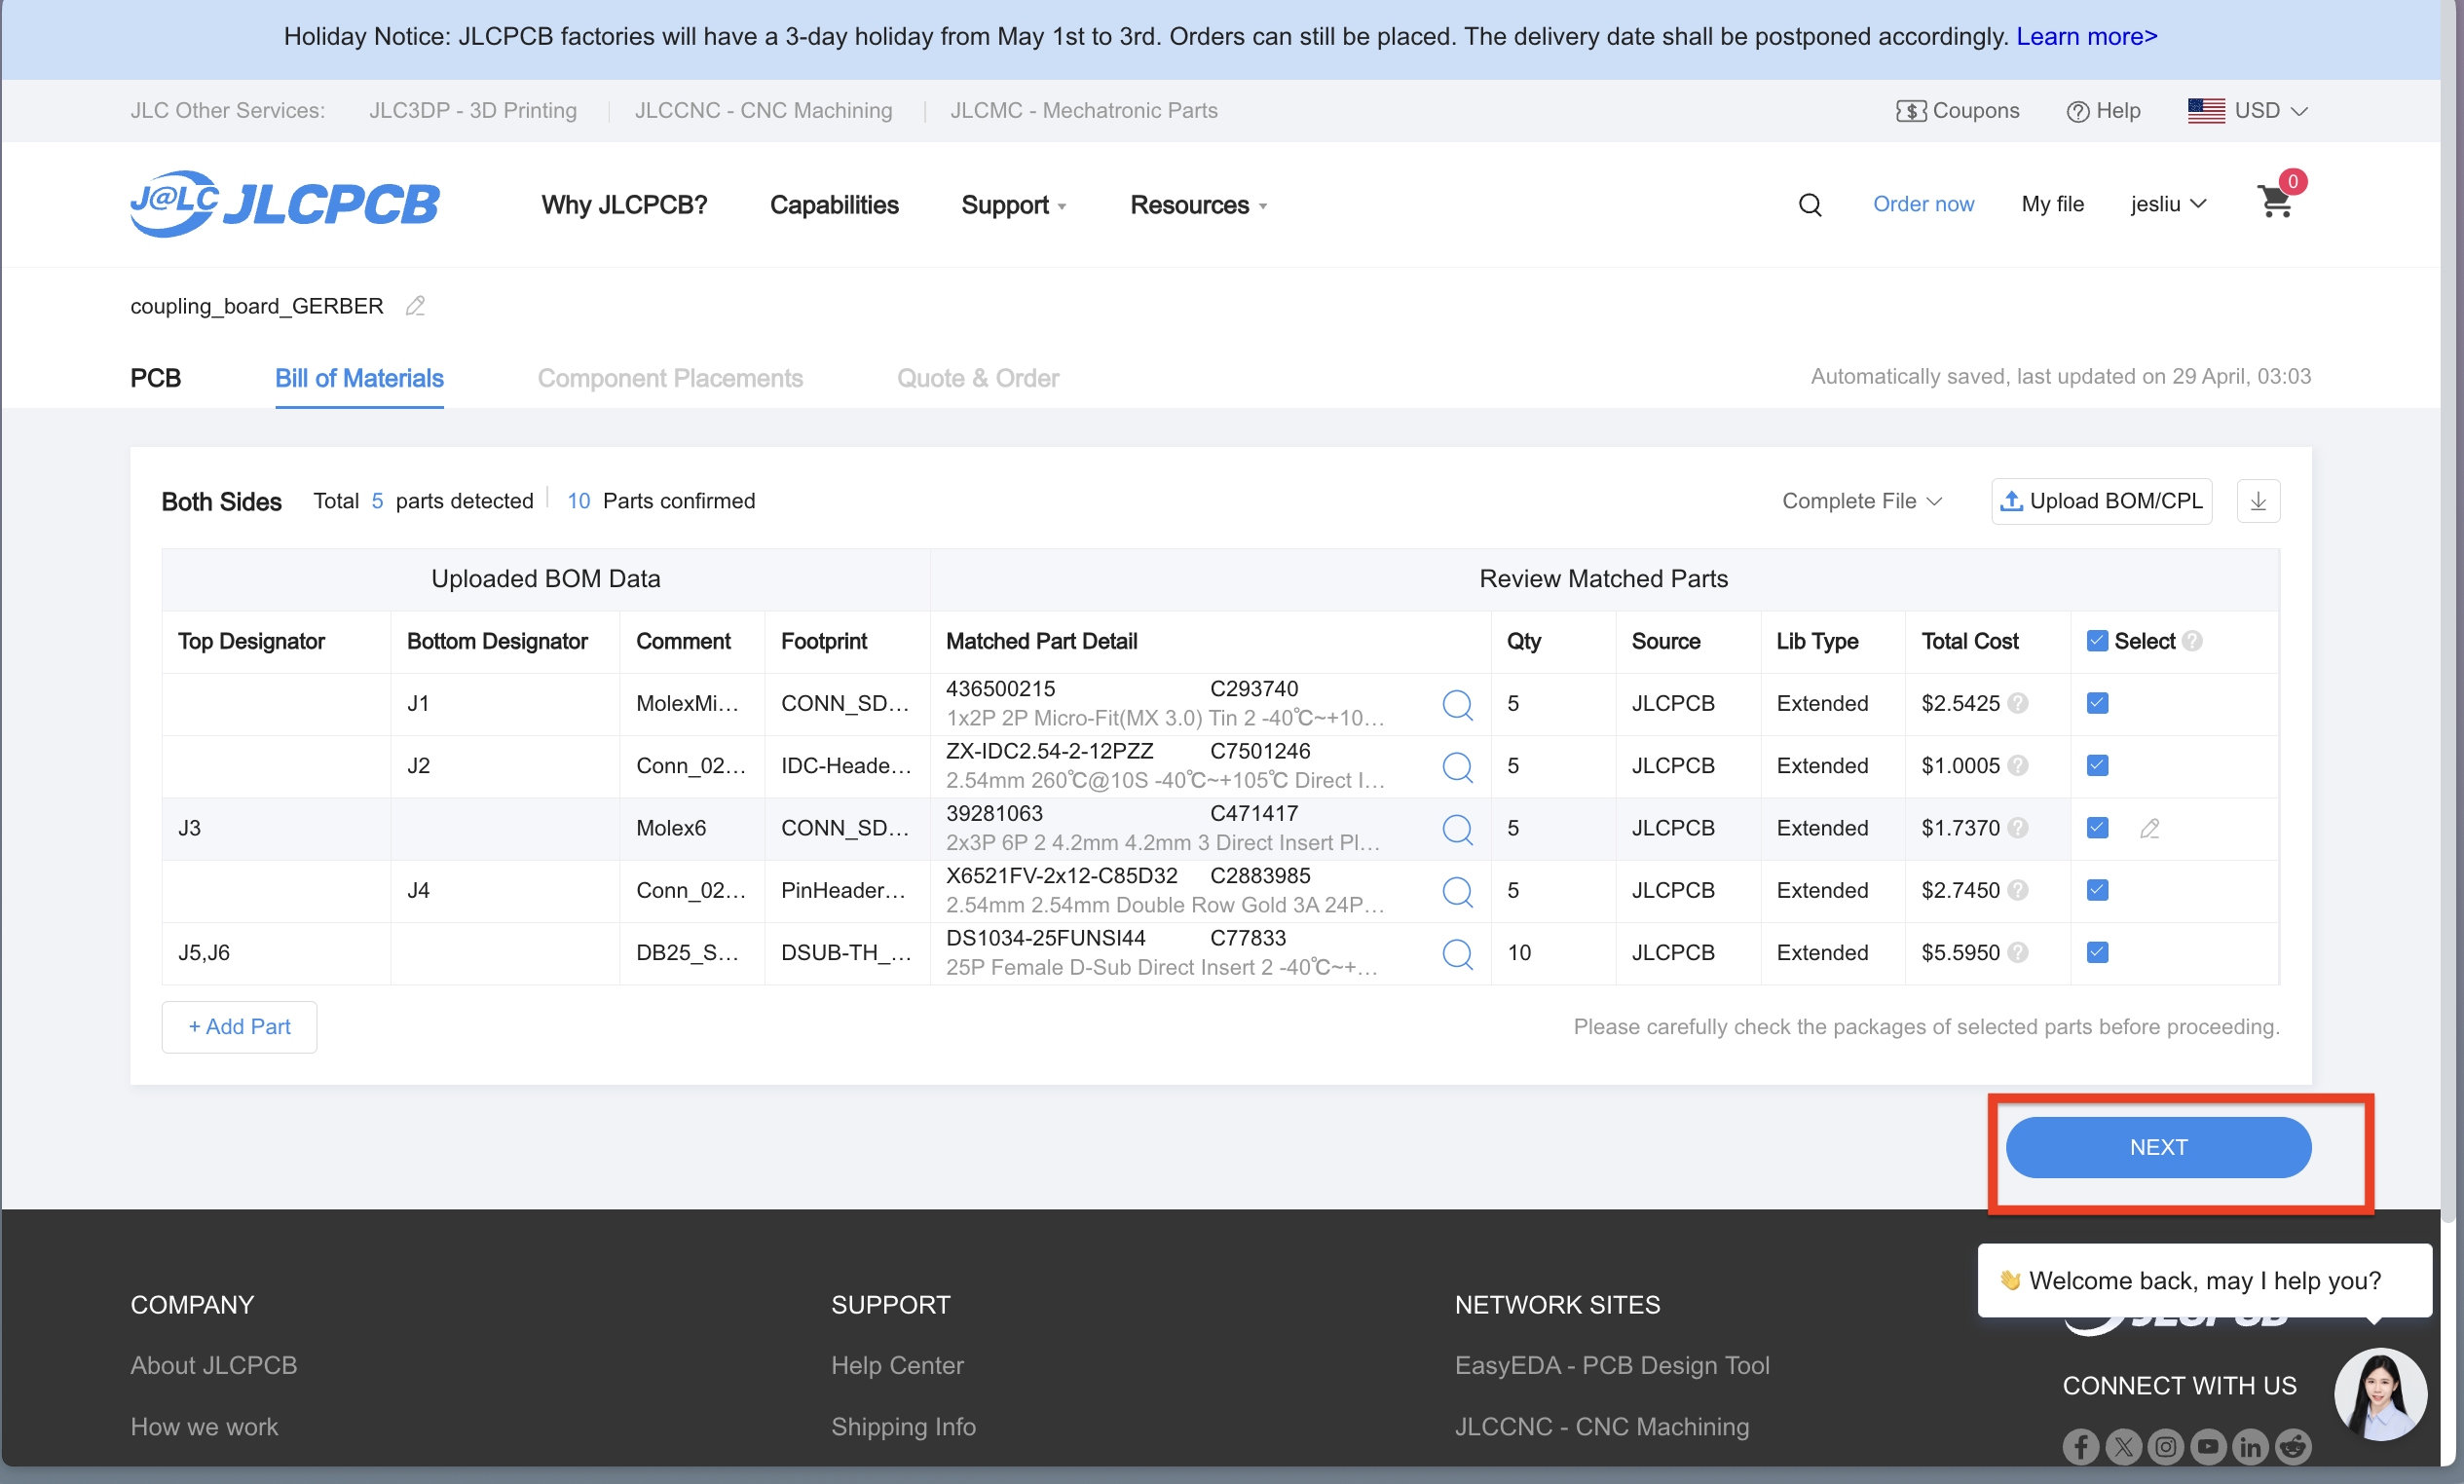Open the LinkedIn social icon

point(2251,1446)
